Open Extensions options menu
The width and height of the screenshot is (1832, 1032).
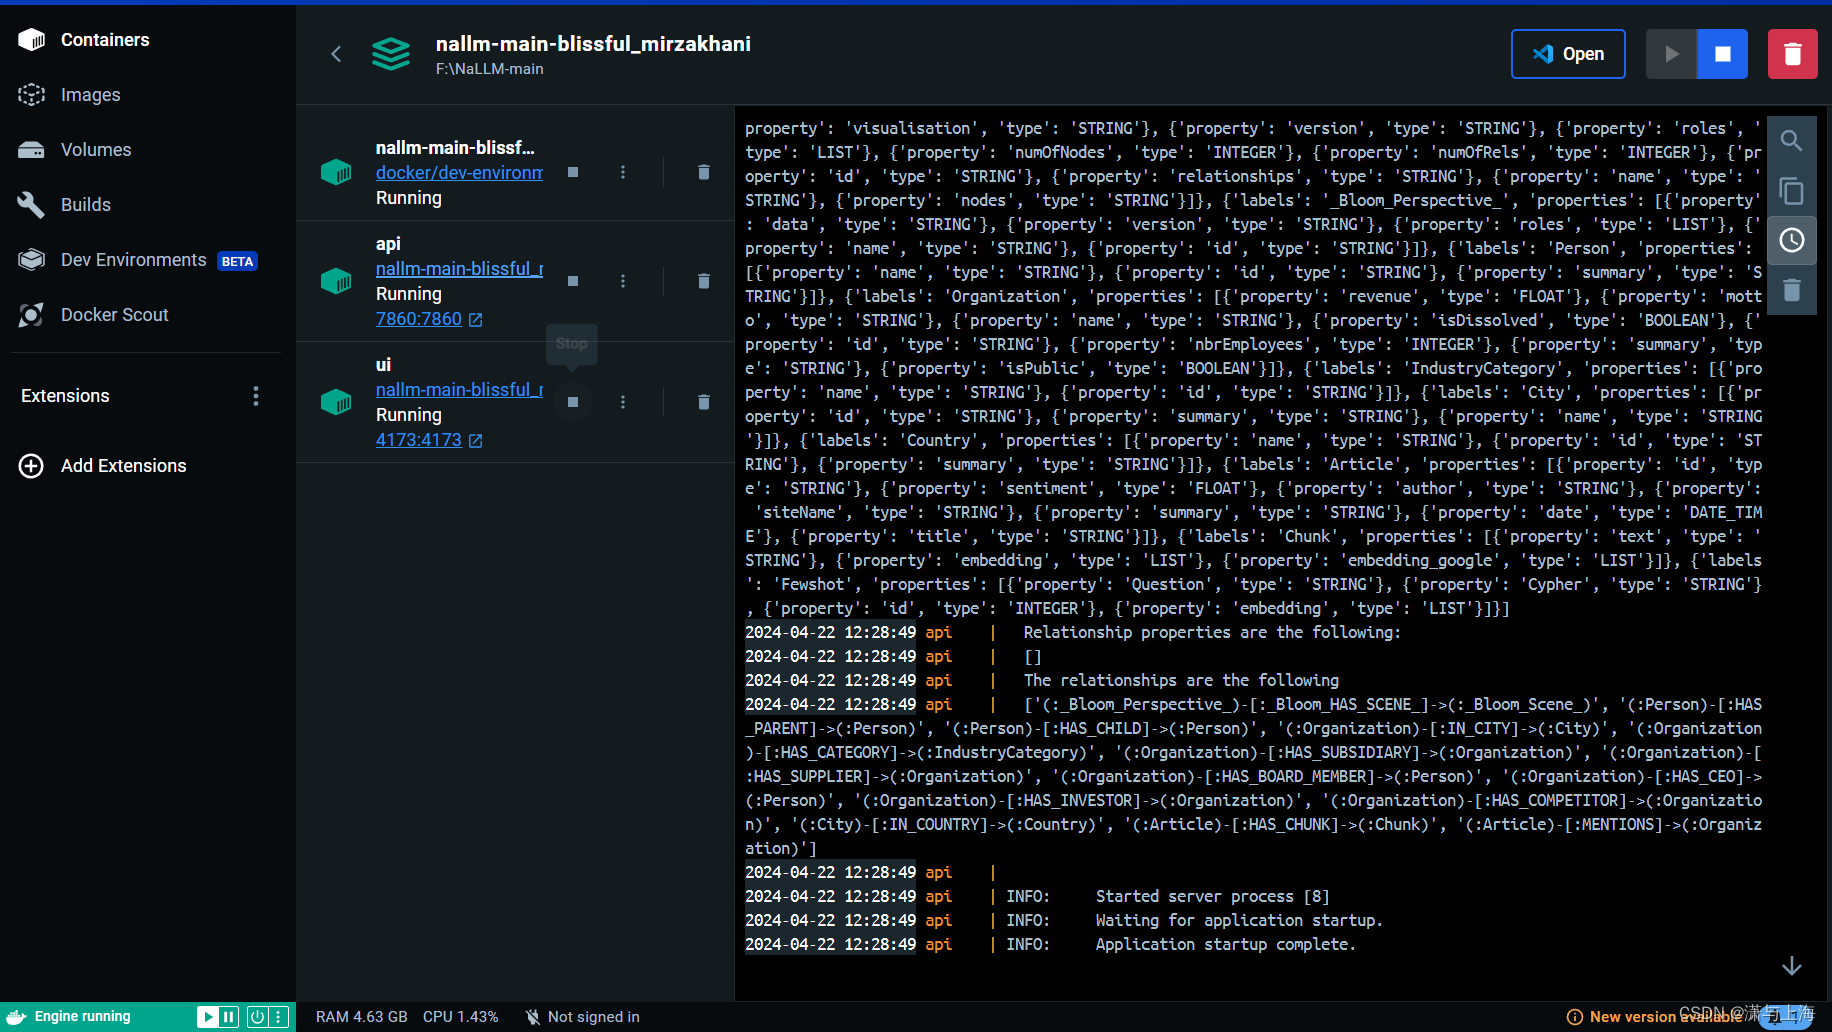(256, 396)
